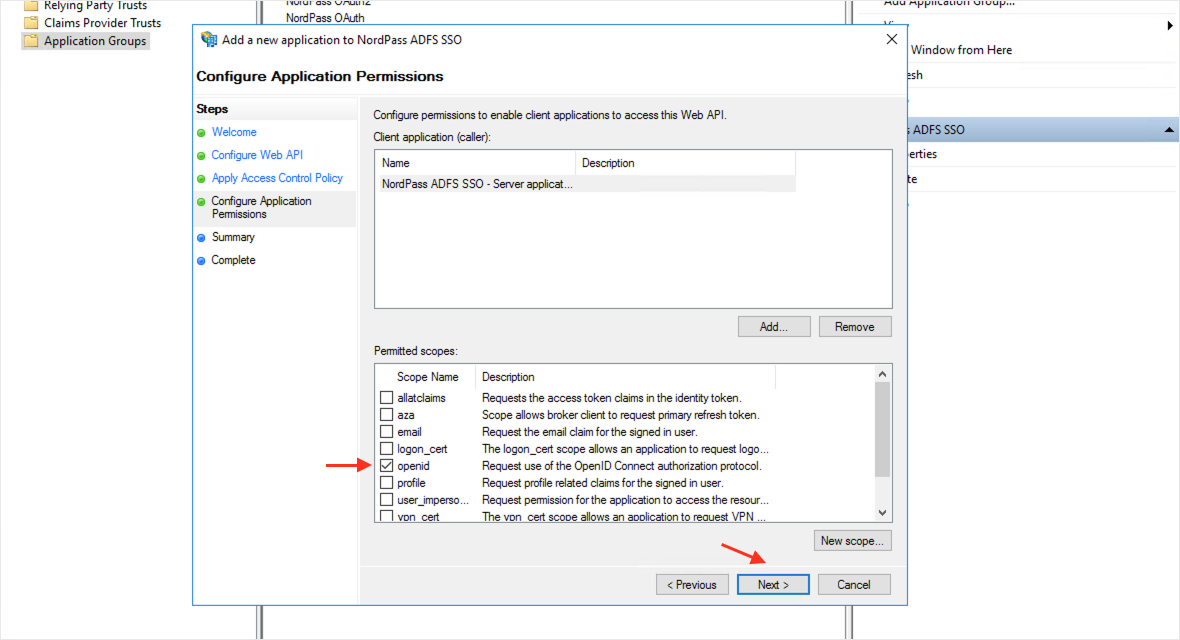The height and width of the screenshot is (640, 1180).
Task: Click the blue Summary step bullet
Action: pos(201,238)
